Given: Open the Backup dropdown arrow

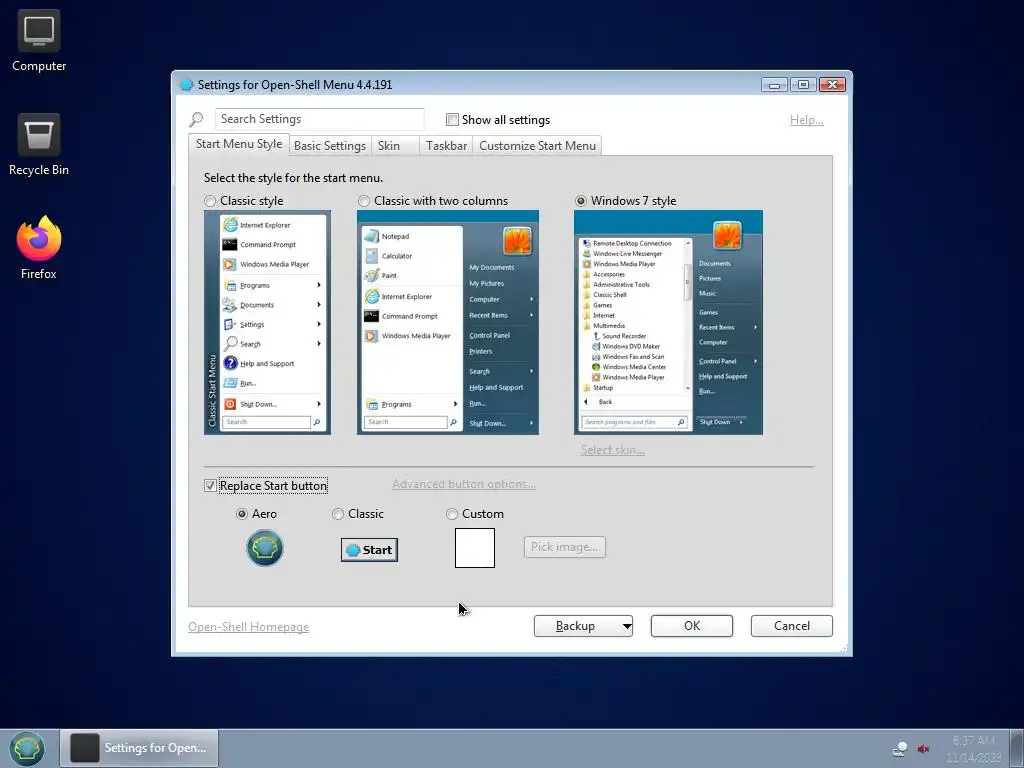Looking at the screenshot, I should coord(626,626).
